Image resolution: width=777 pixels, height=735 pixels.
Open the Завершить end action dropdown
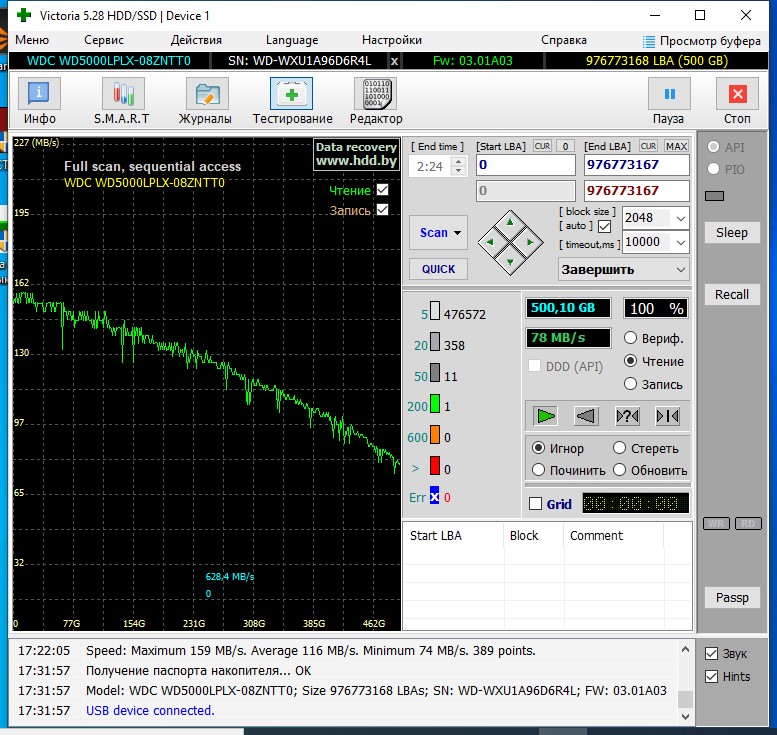click(623, 270)
